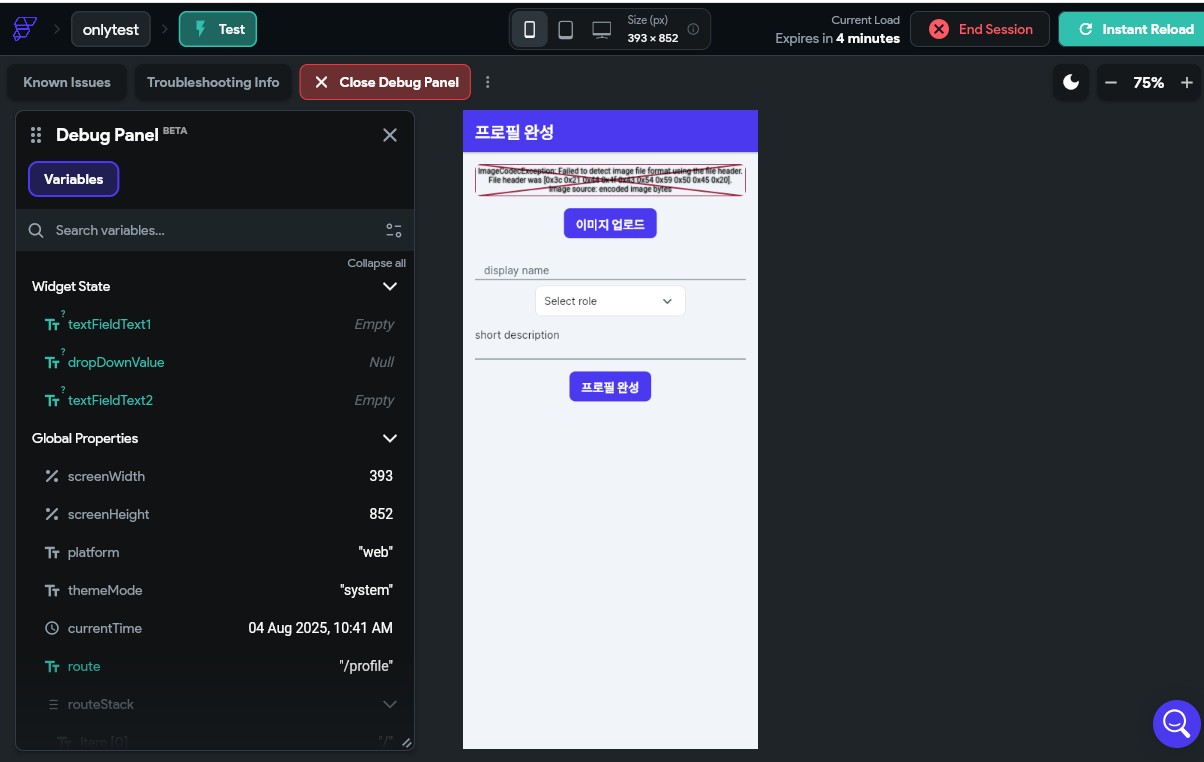
Task: Click the "web" platform value
Action: pyautogui.click(x=376, y=552)
